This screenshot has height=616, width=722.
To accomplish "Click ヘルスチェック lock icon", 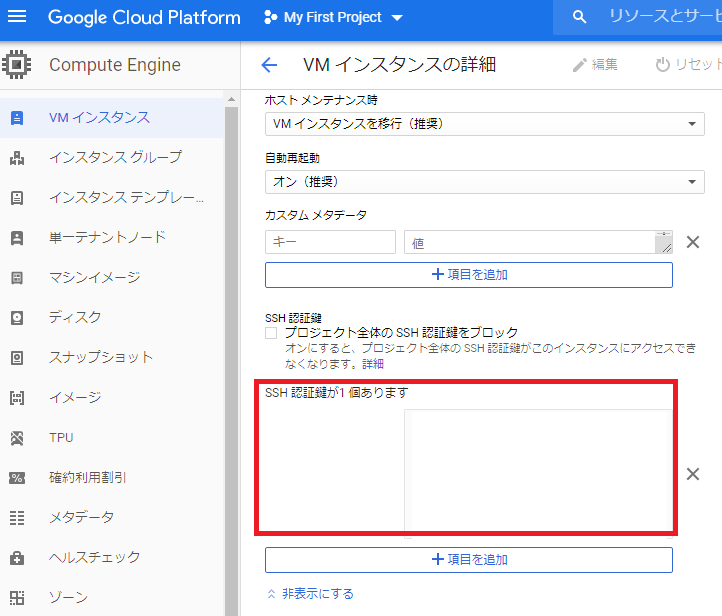I will [17, 558].
